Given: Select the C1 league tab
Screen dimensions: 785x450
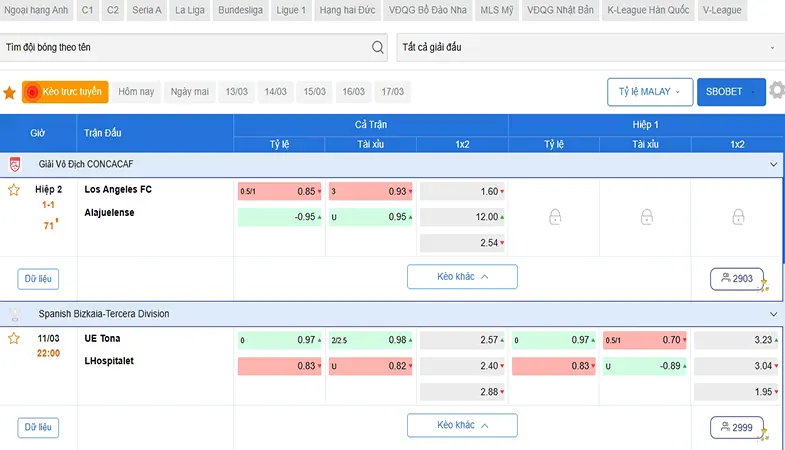Looking at the screenshot, I should point(87,10).
